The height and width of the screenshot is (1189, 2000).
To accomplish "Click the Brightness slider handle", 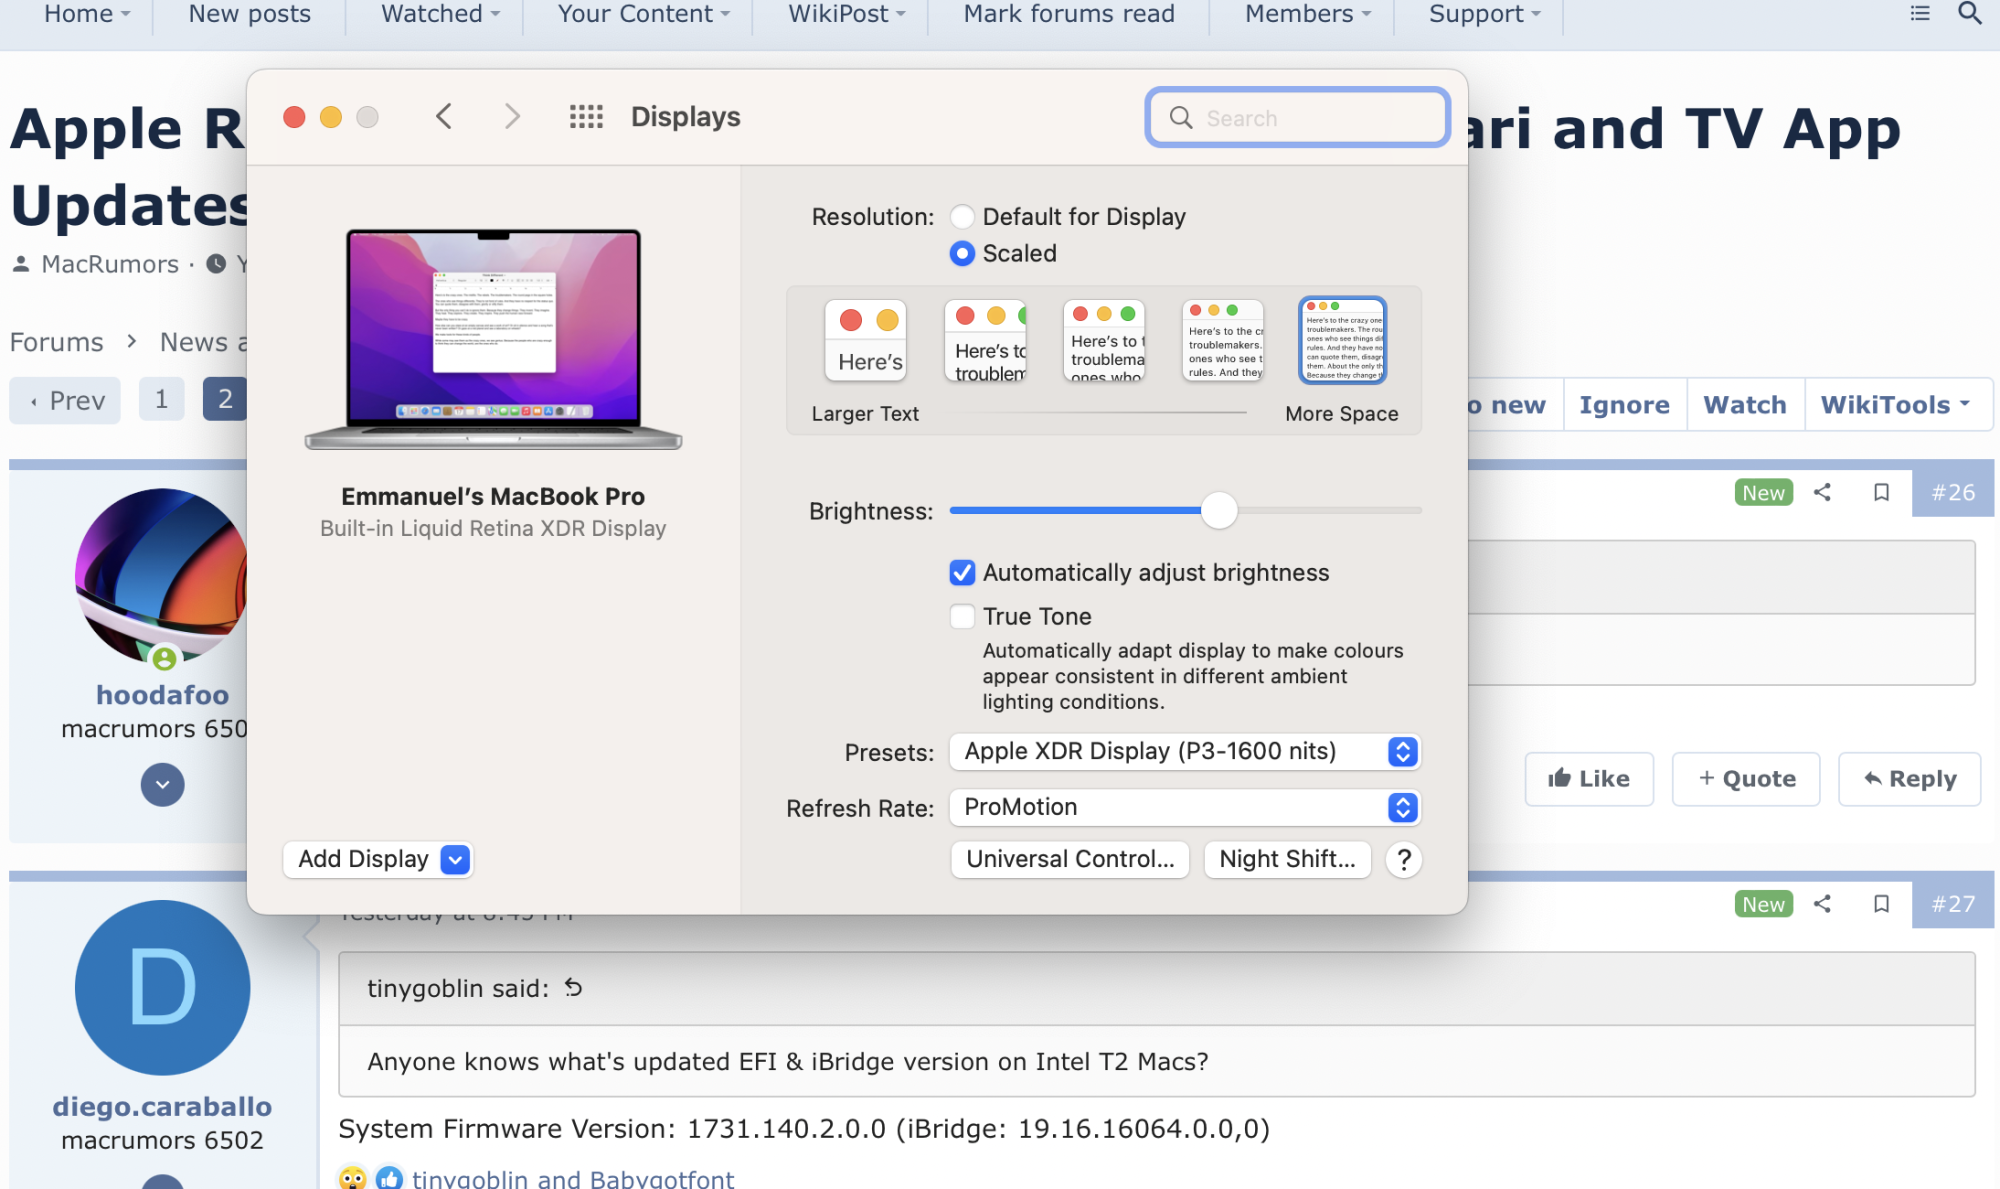I will [1219, 511].
